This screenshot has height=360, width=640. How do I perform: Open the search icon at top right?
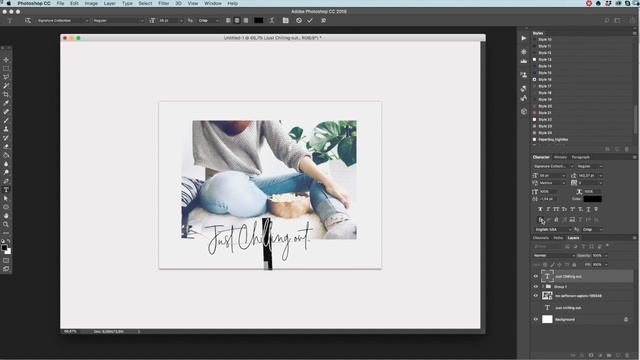[x=607, y=20]
